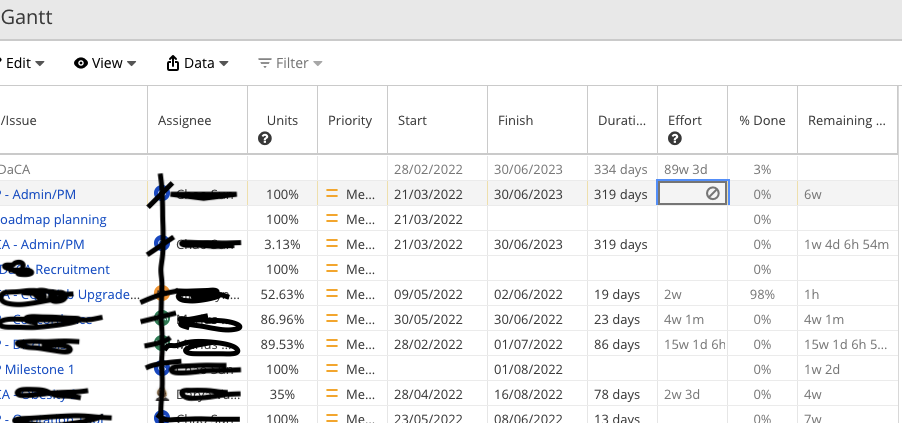Click the help icon under Effort header

click(x=675, y=139)
